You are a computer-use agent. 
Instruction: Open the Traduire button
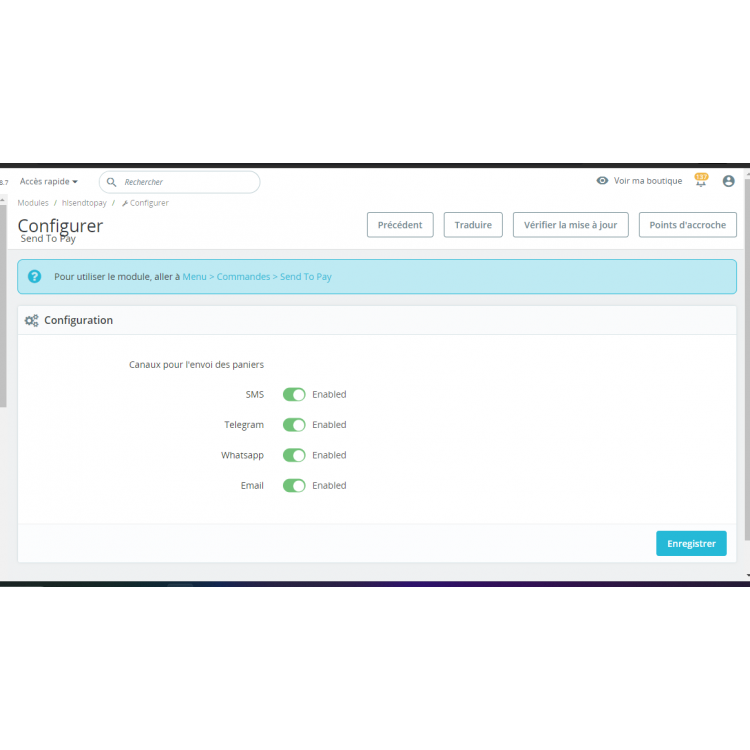pos(473,225)
